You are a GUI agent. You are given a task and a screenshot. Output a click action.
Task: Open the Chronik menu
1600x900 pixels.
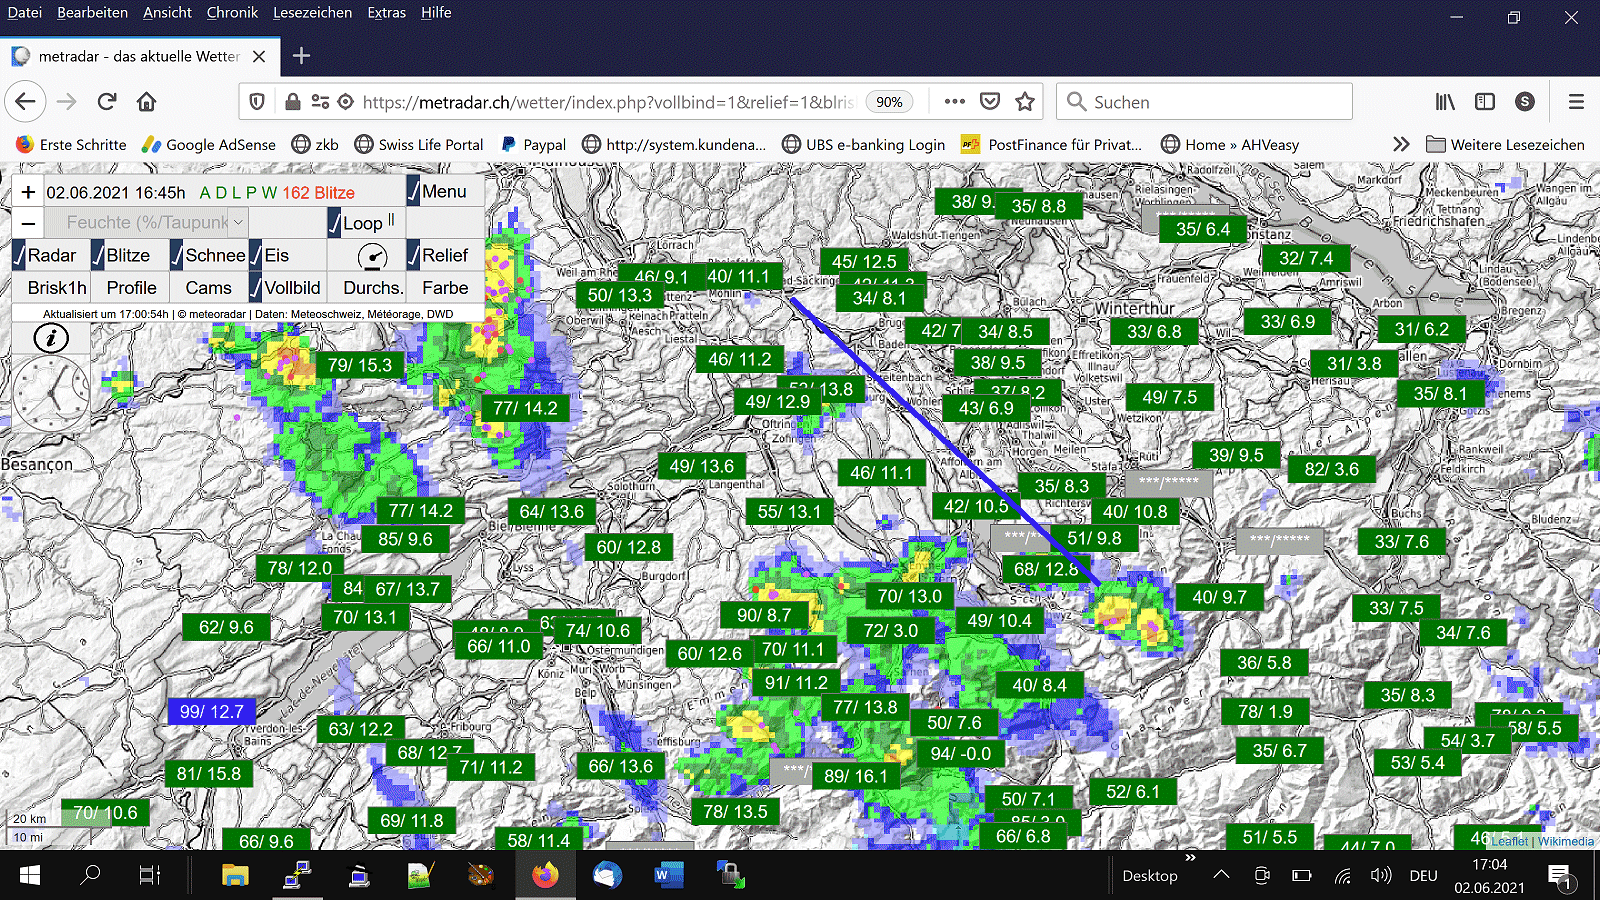click(232, 13)
